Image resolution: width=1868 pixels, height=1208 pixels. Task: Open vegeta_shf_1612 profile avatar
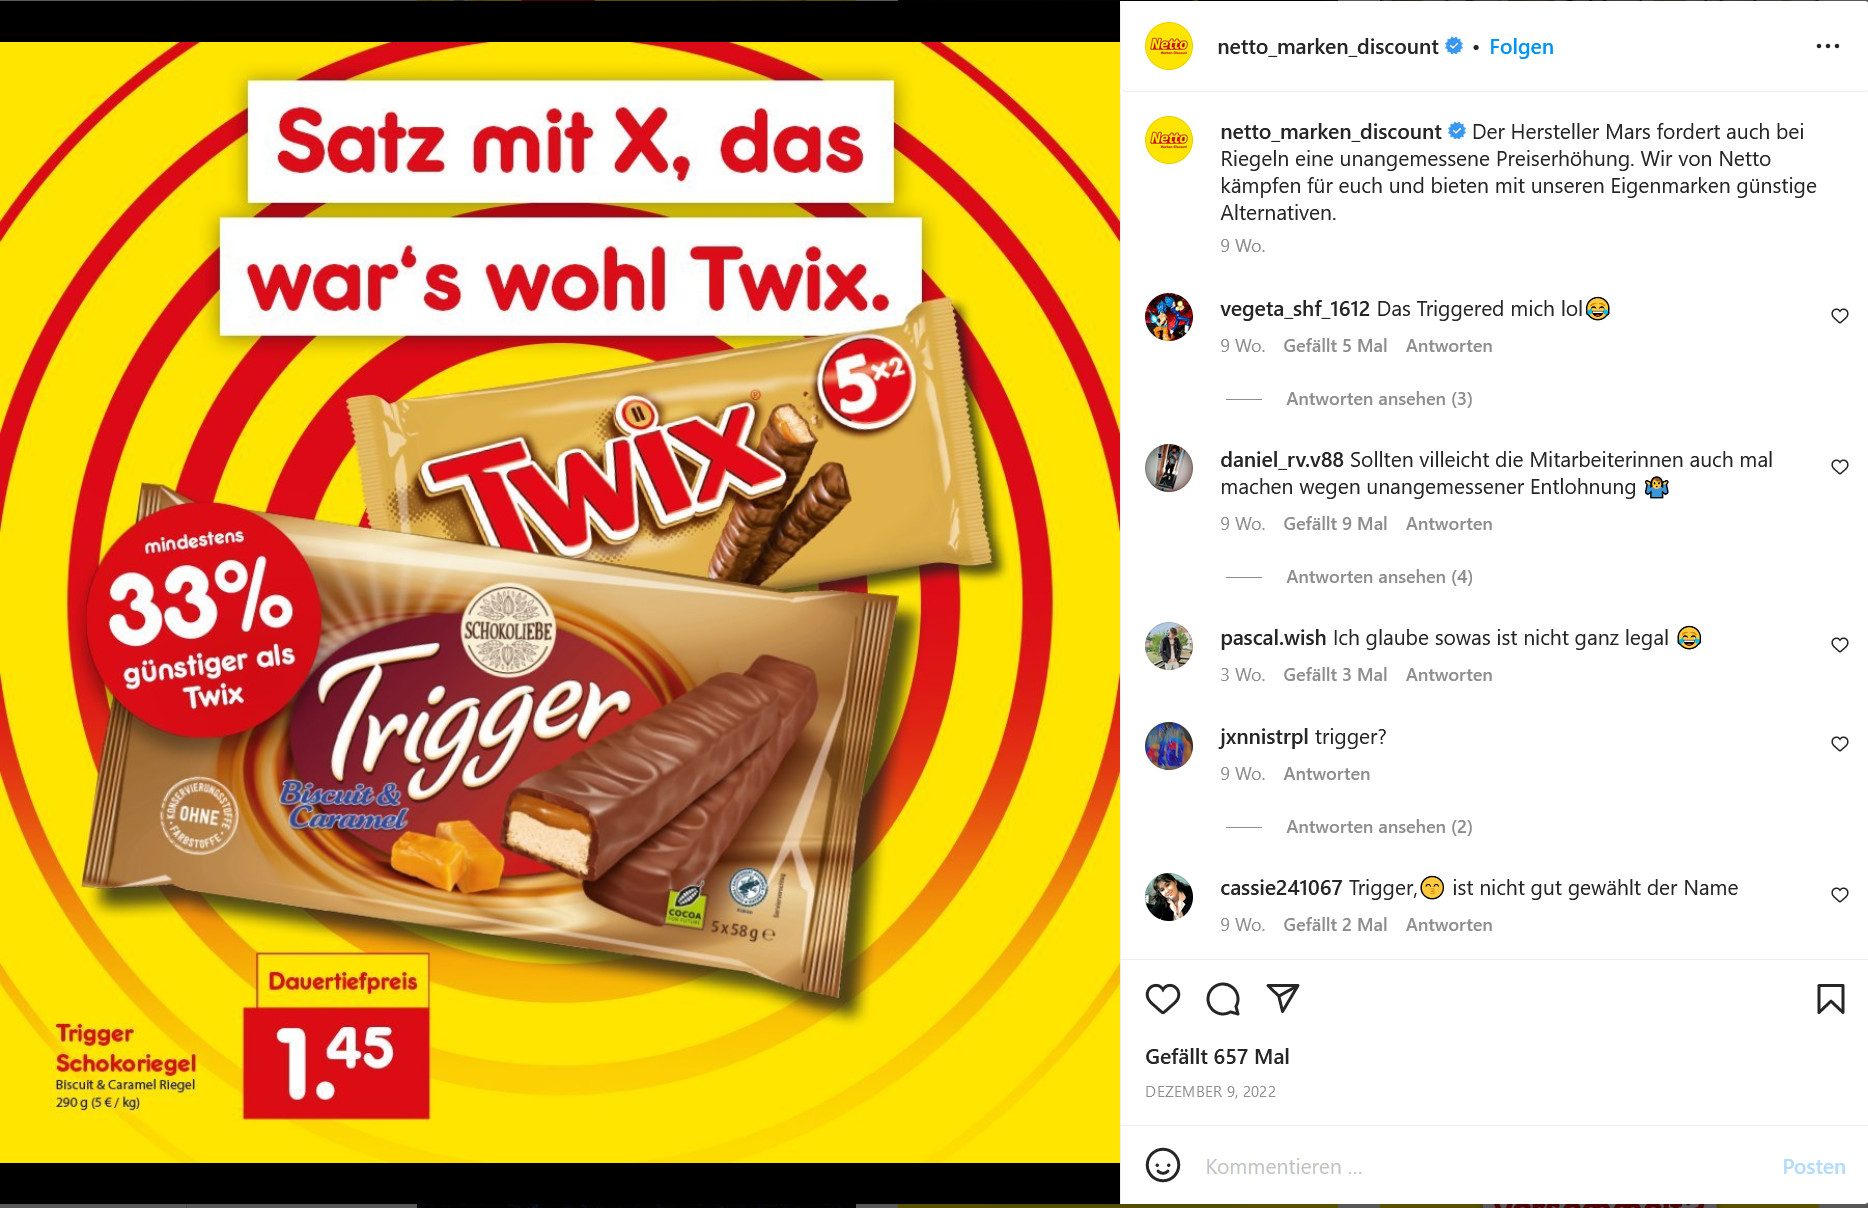coord(1168,317)
